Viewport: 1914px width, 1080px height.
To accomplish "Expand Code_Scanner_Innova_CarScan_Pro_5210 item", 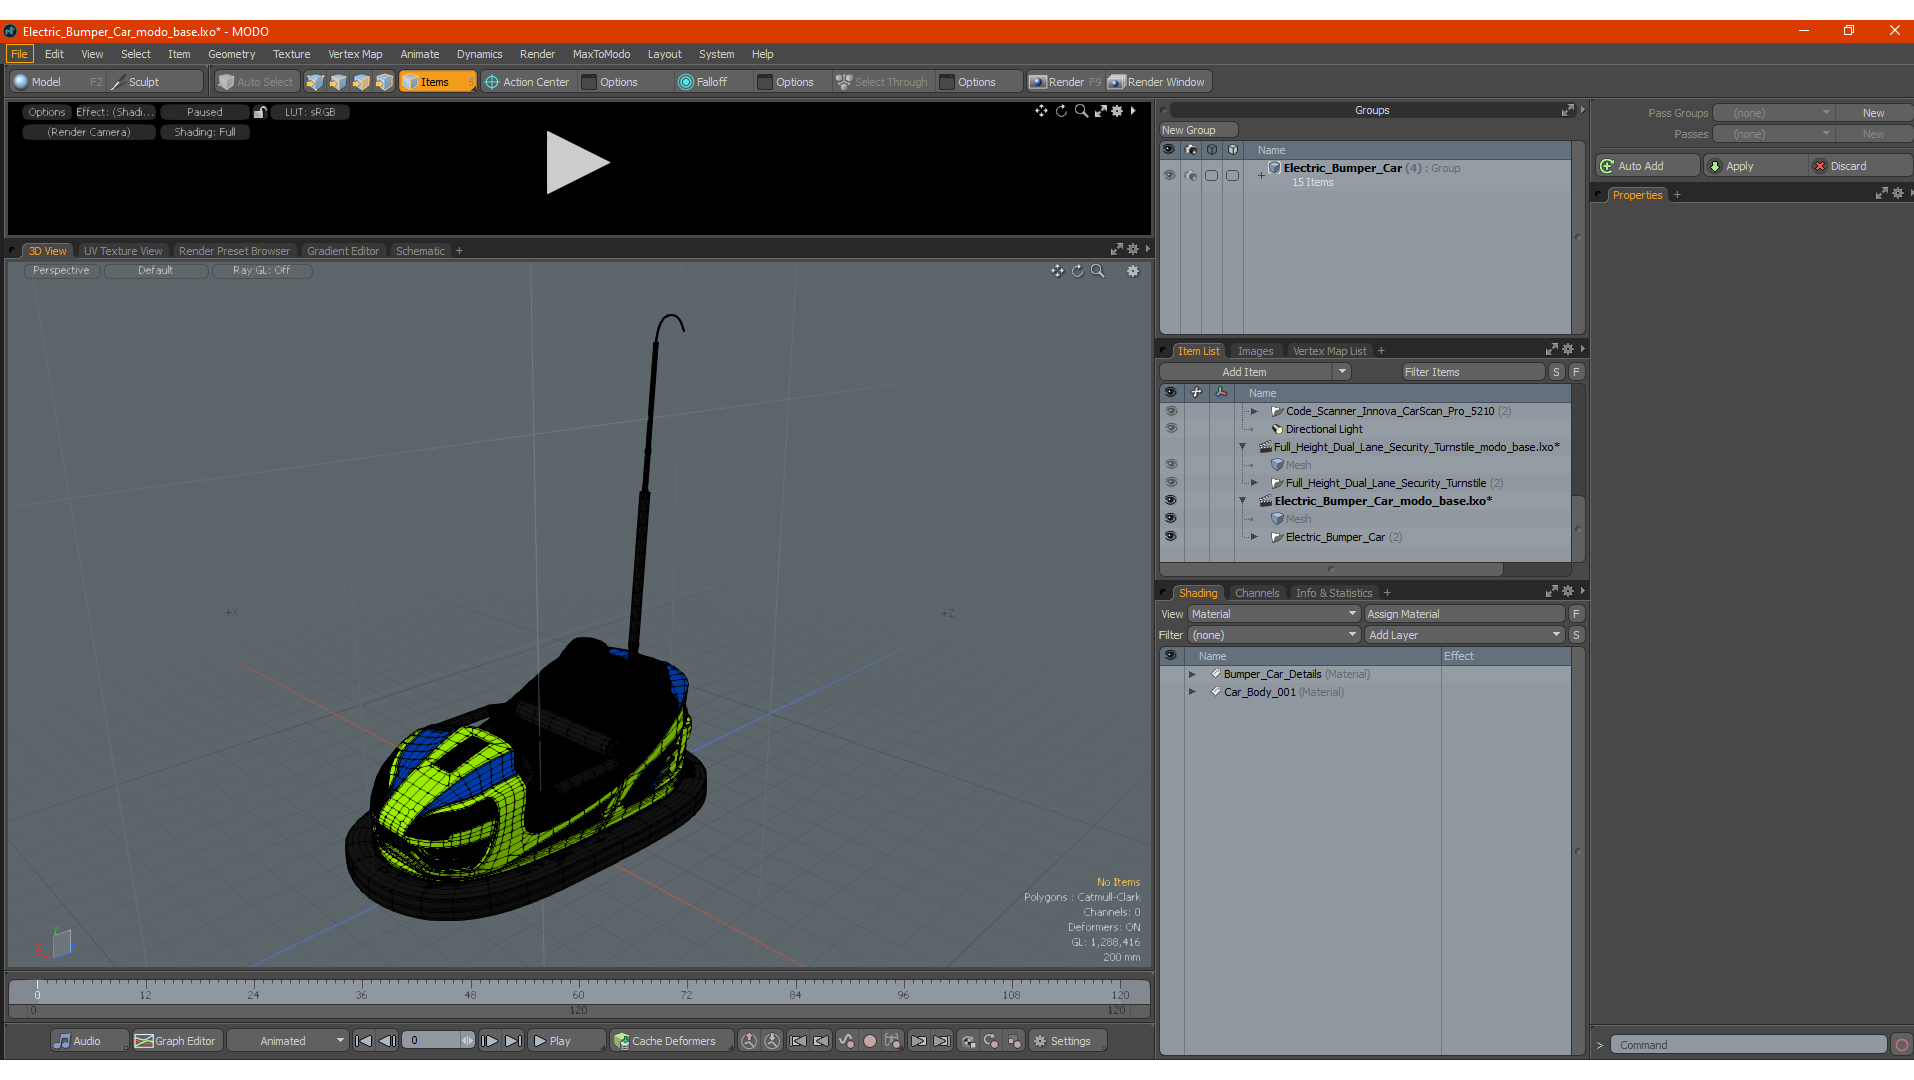I will click(x=1254, y=411).
